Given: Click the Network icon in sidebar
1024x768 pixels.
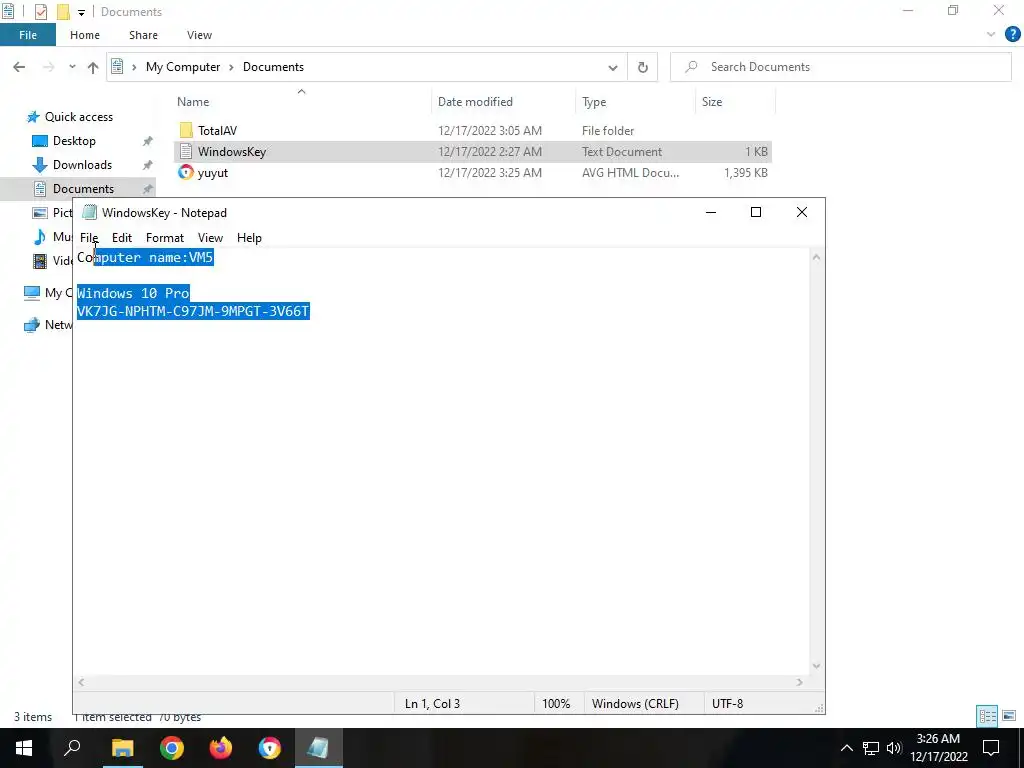Looking at the screenshot, I should (32, 325).
